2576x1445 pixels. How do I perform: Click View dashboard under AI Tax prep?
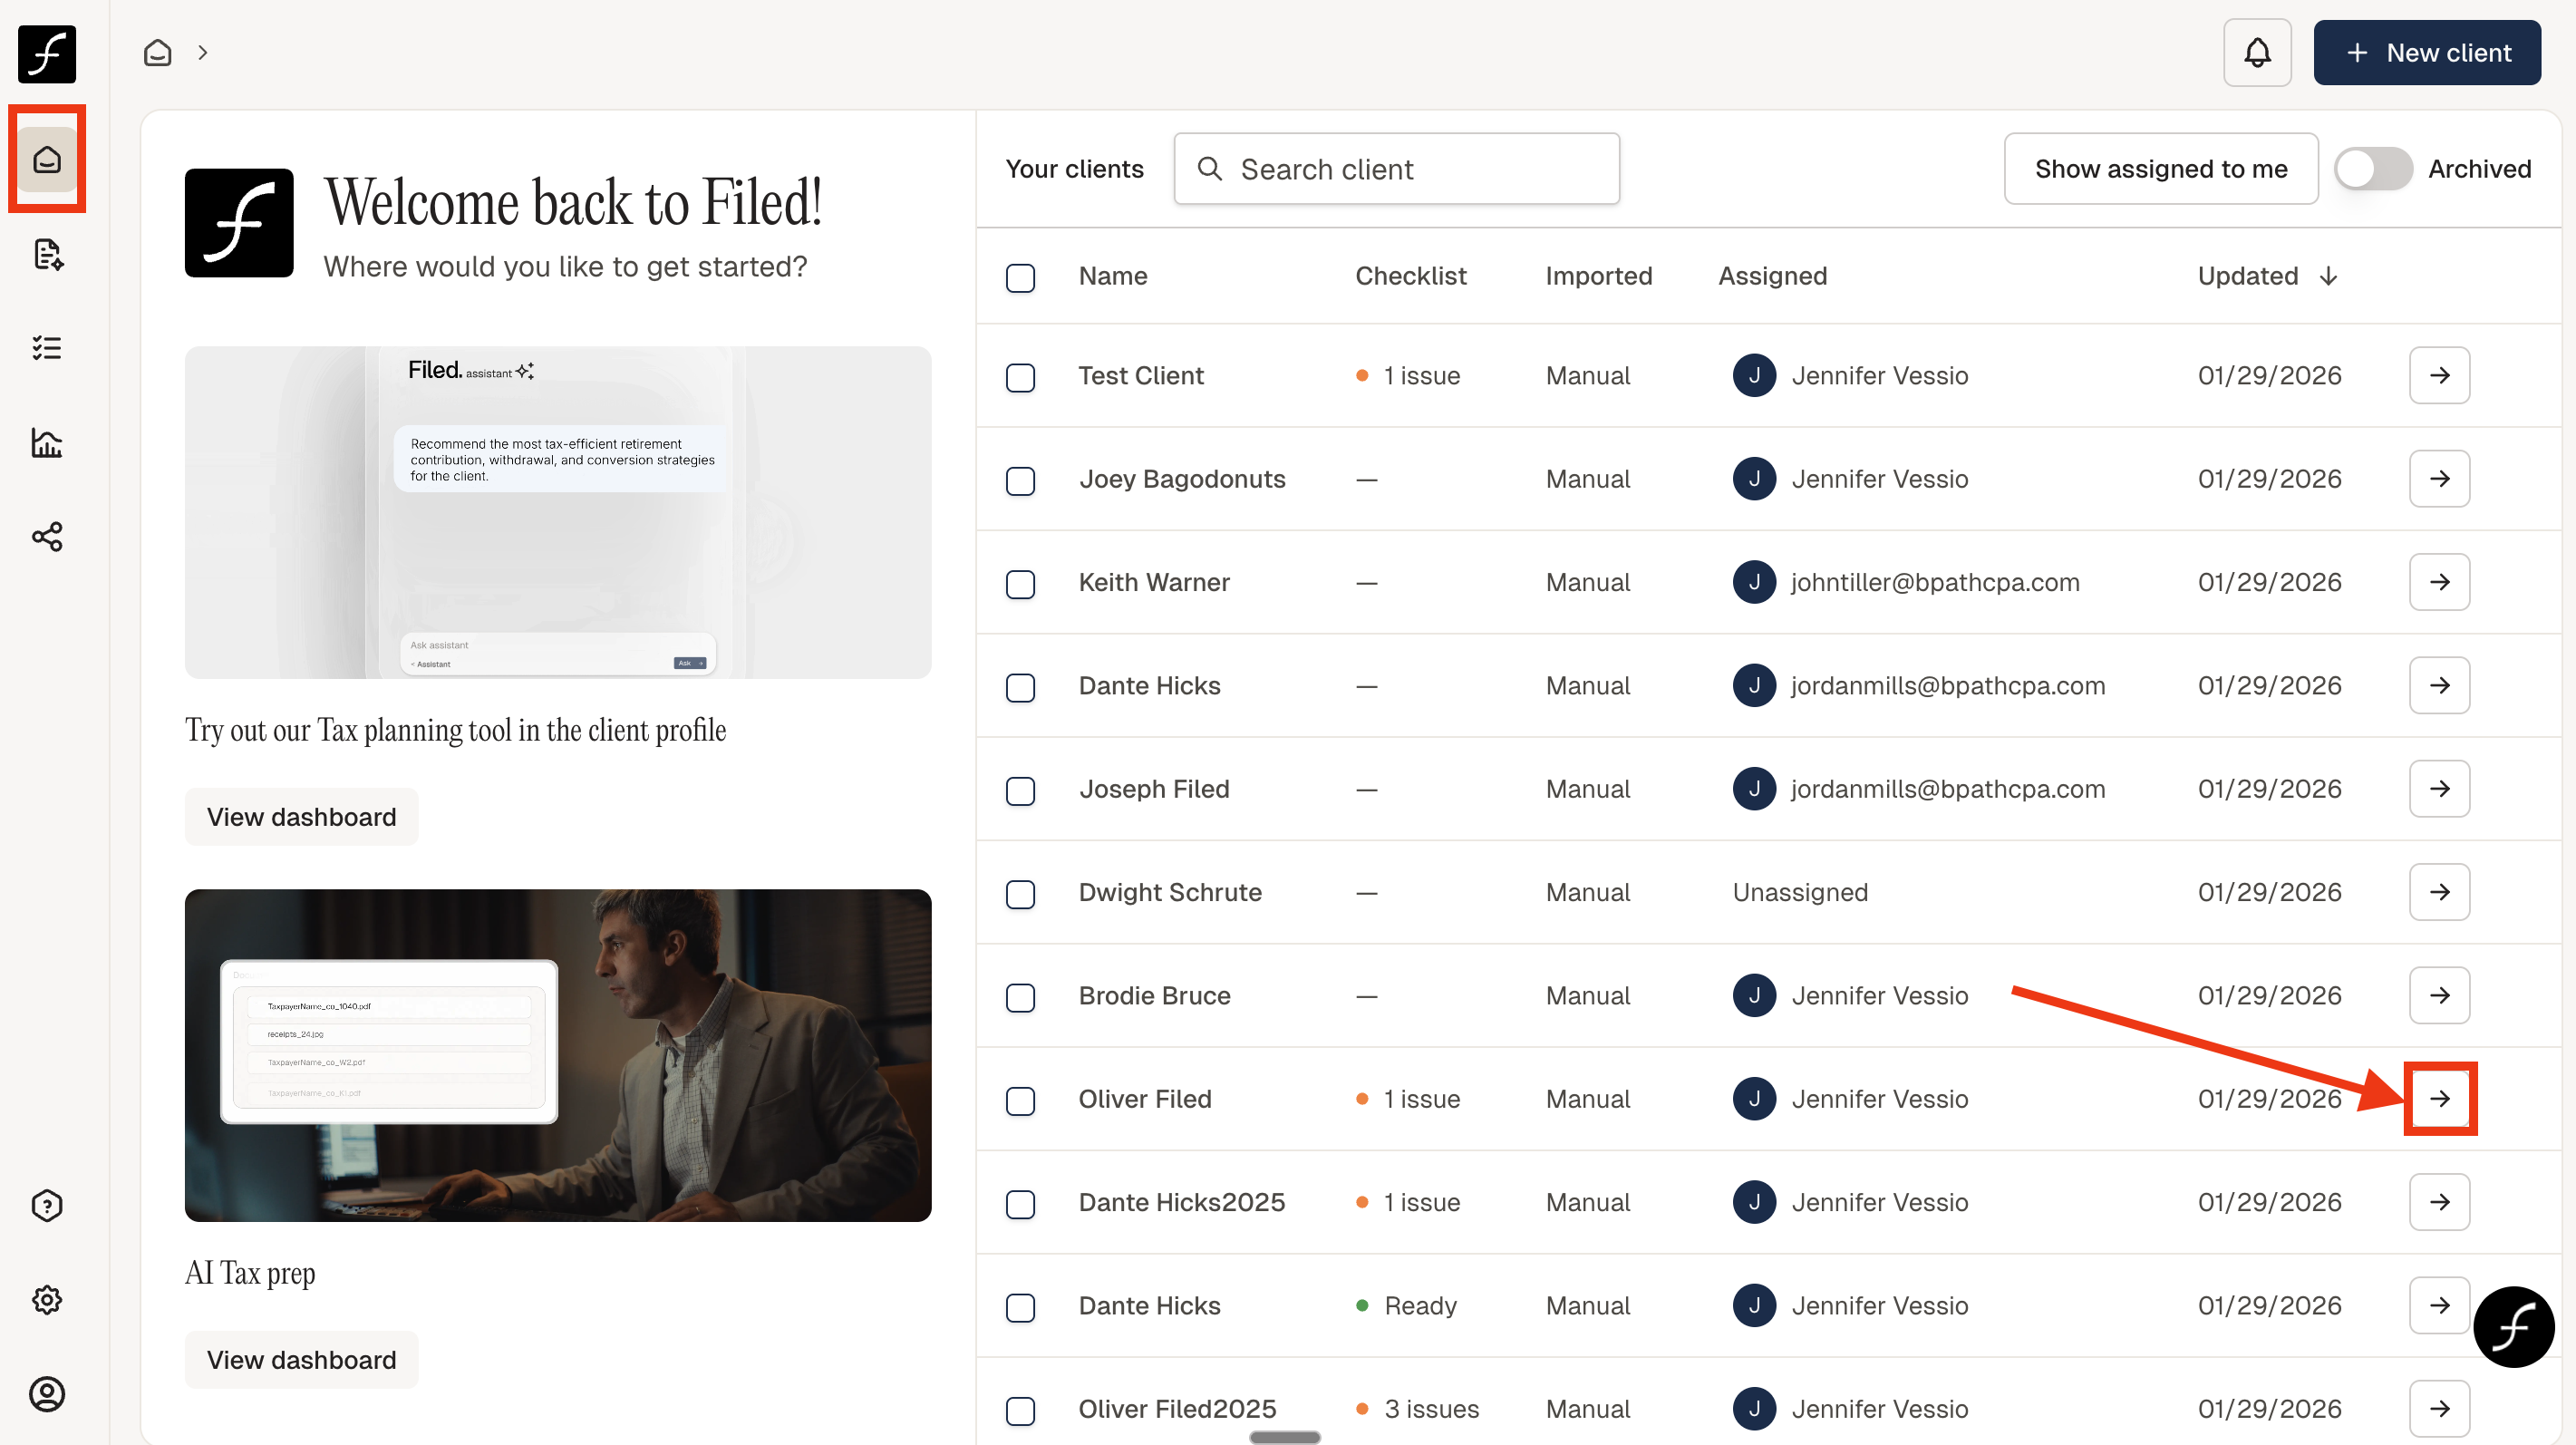click(x=301, y=1360)
